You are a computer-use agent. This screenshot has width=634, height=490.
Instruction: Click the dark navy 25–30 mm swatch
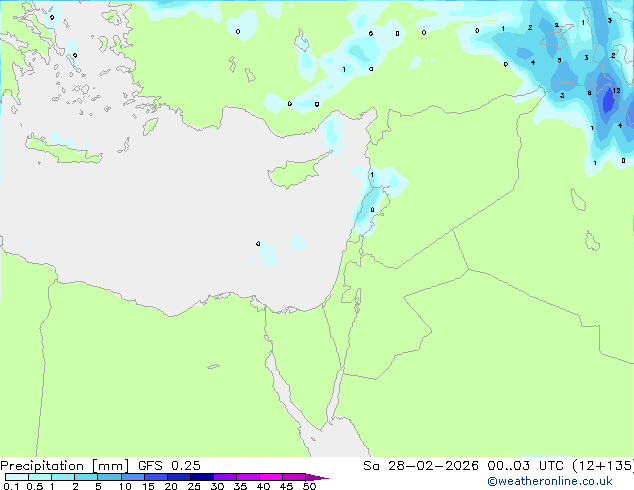click(201, 477)
